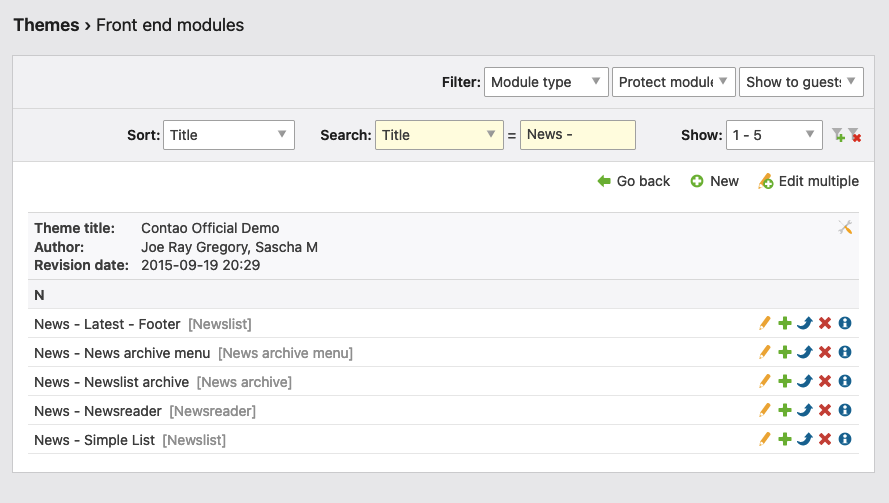The height and width of the screenshot is (503, 889).
Task: Select the News - Latest - Footer row text
Action: [107, 324]
